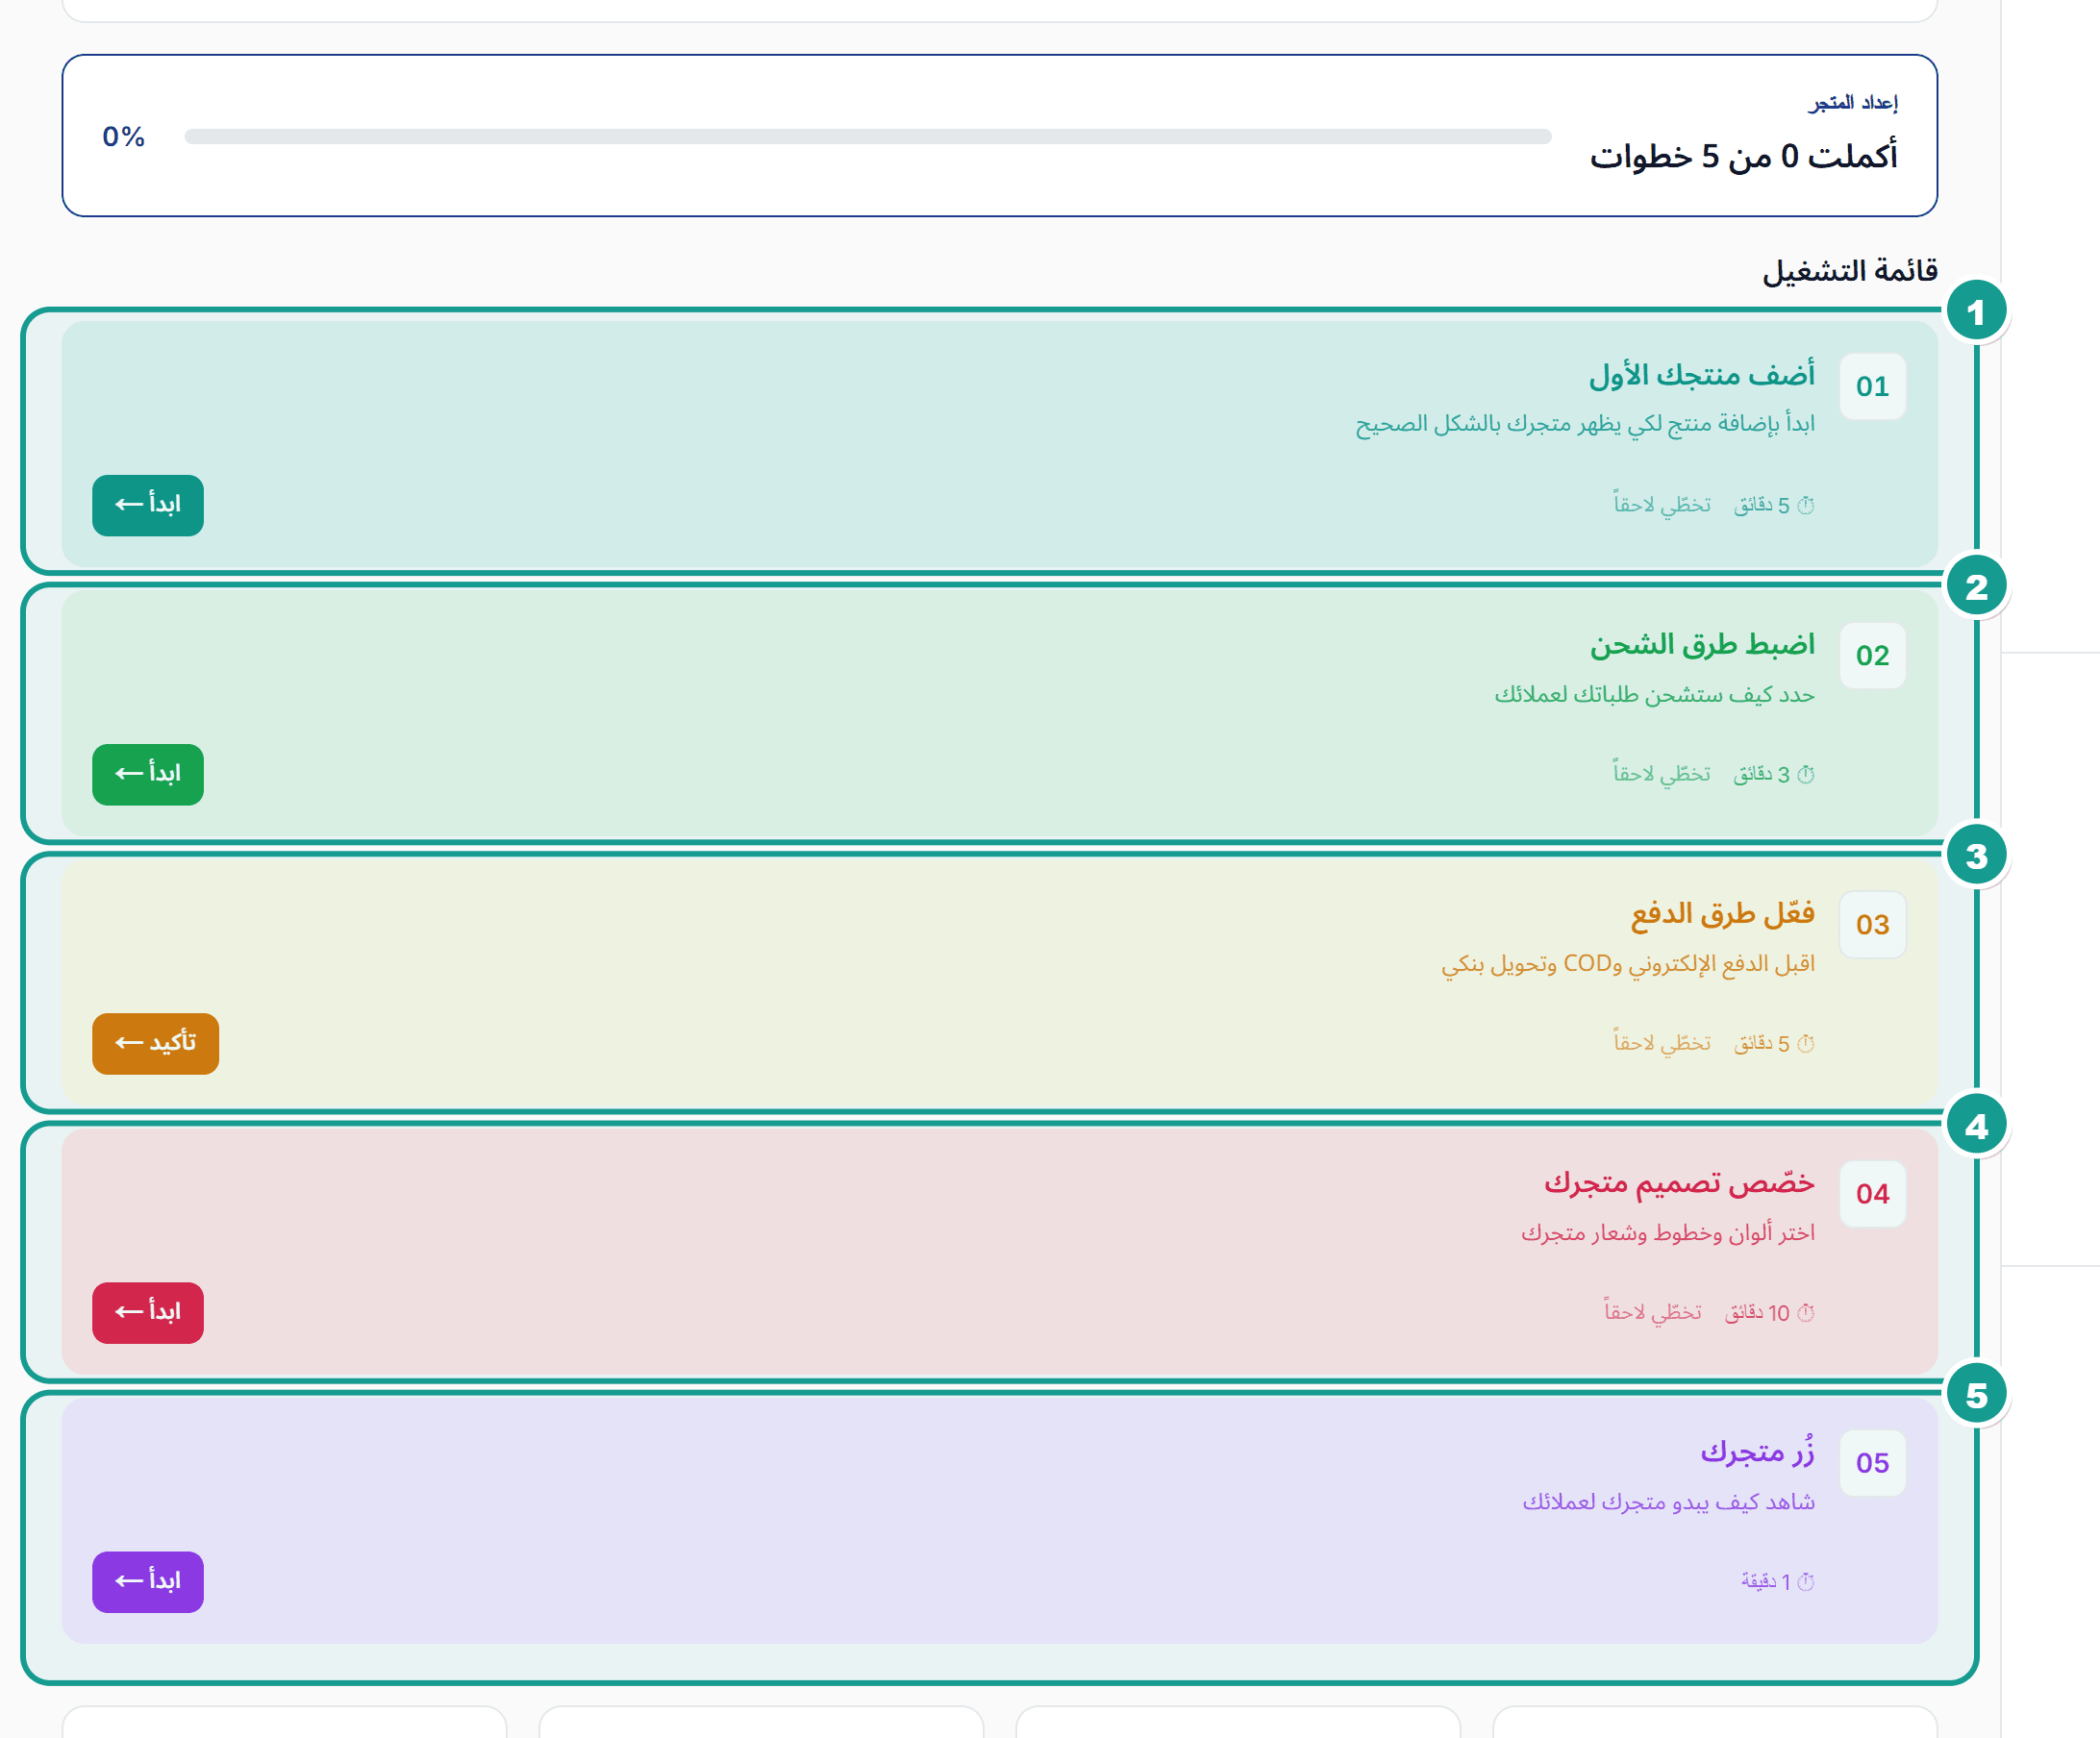
Task: Click description اقبل الدفع الإلكتروني وCOD وتحويل بنكي
Action: tap(1627, 963)
